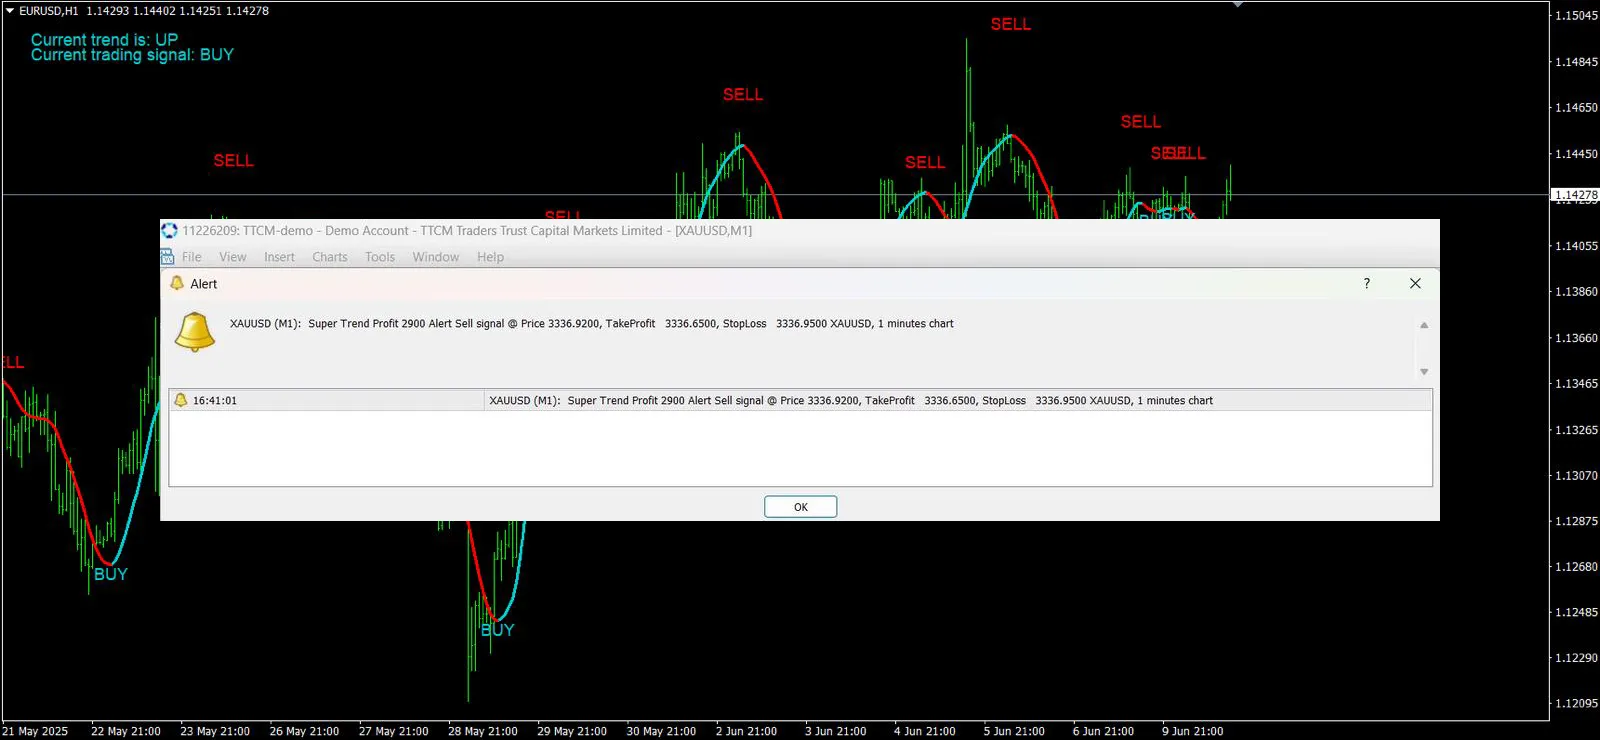Click the question mark help icon

tap(1366, 284)
